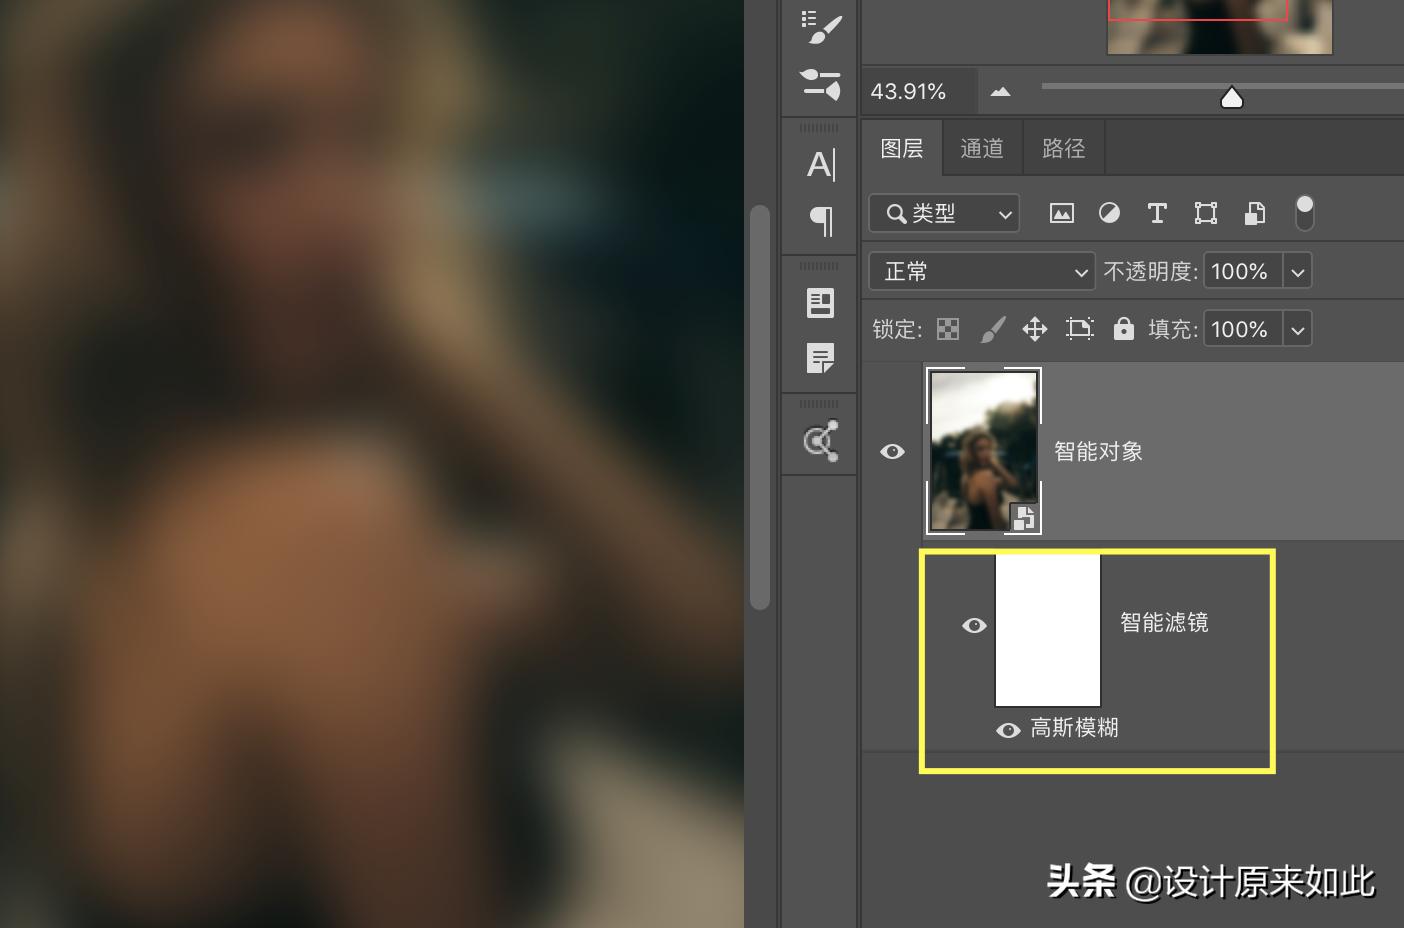Open the 不透明度 opacity dropdown
Image resolution: width=1404 pixels, height=928 pixels.
tap(1297, 270)
